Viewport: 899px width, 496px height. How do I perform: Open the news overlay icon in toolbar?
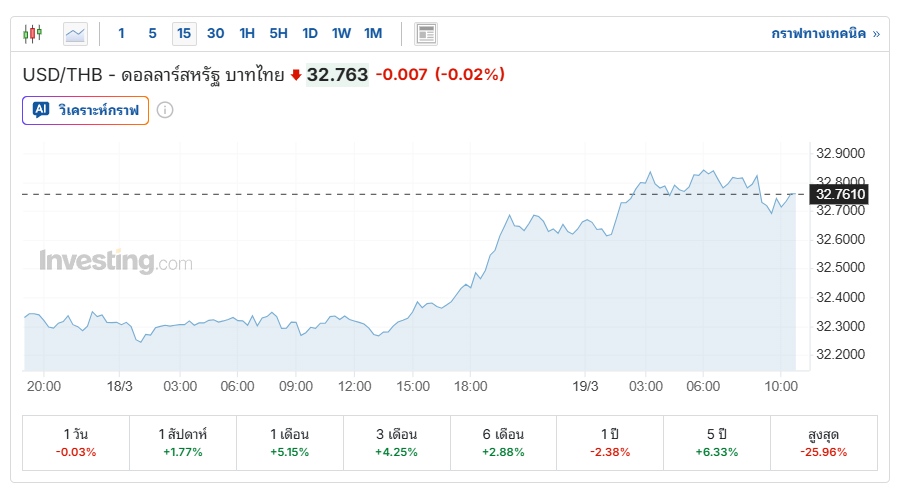[x=426, y=34]
